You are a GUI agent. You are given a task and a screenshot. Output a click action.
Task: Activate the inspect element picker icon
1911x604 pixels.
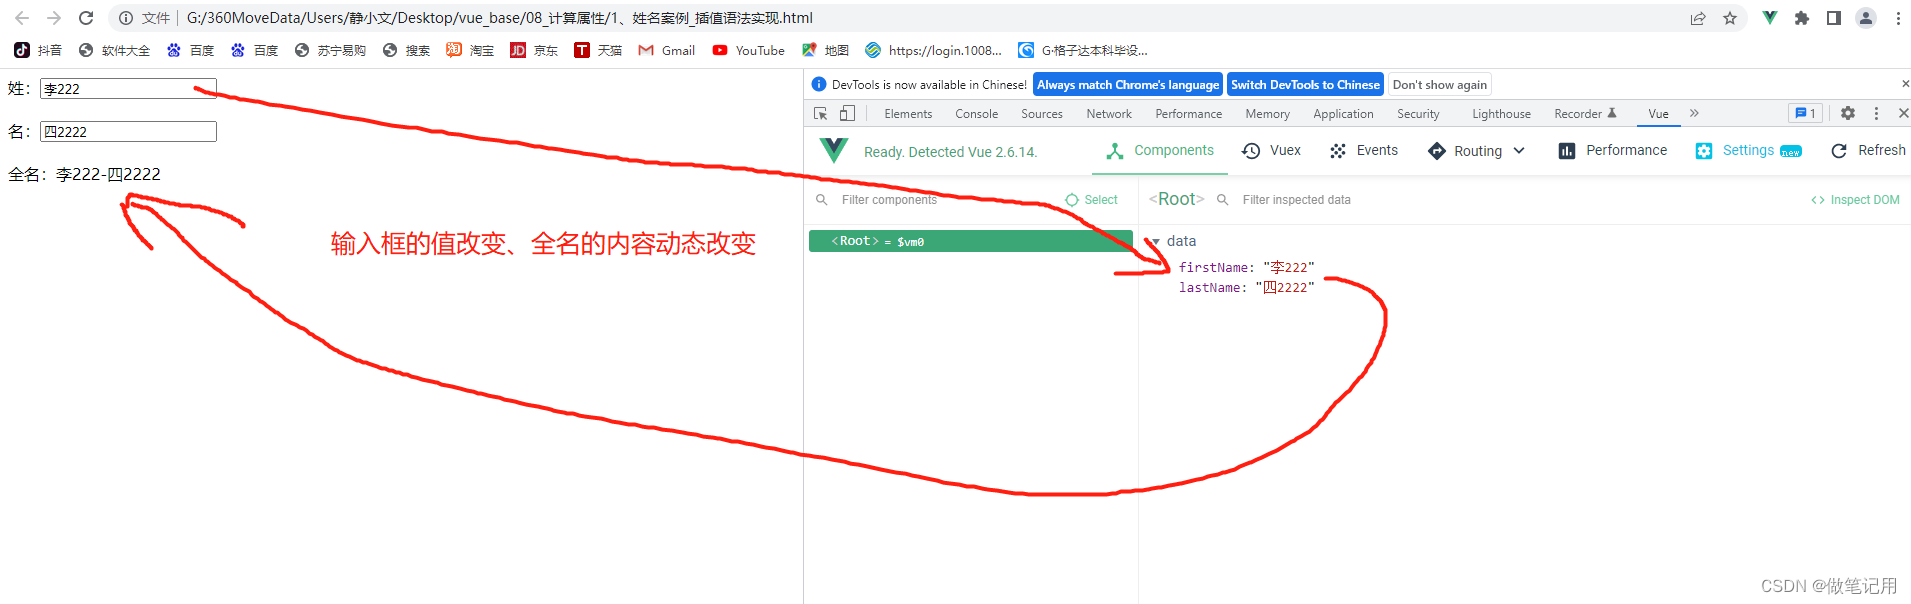point(821,113)
